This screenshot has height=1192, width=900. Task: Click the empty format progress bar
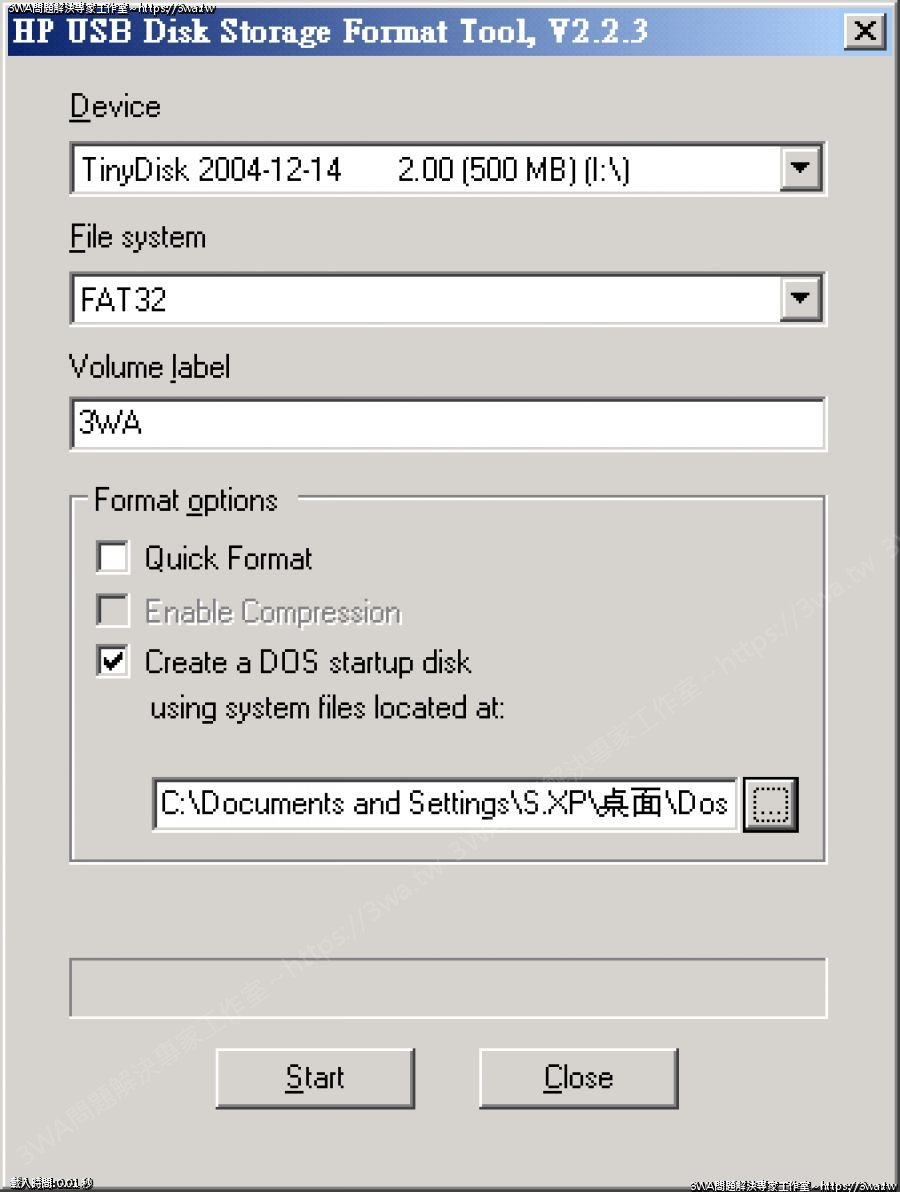(447, 988)
